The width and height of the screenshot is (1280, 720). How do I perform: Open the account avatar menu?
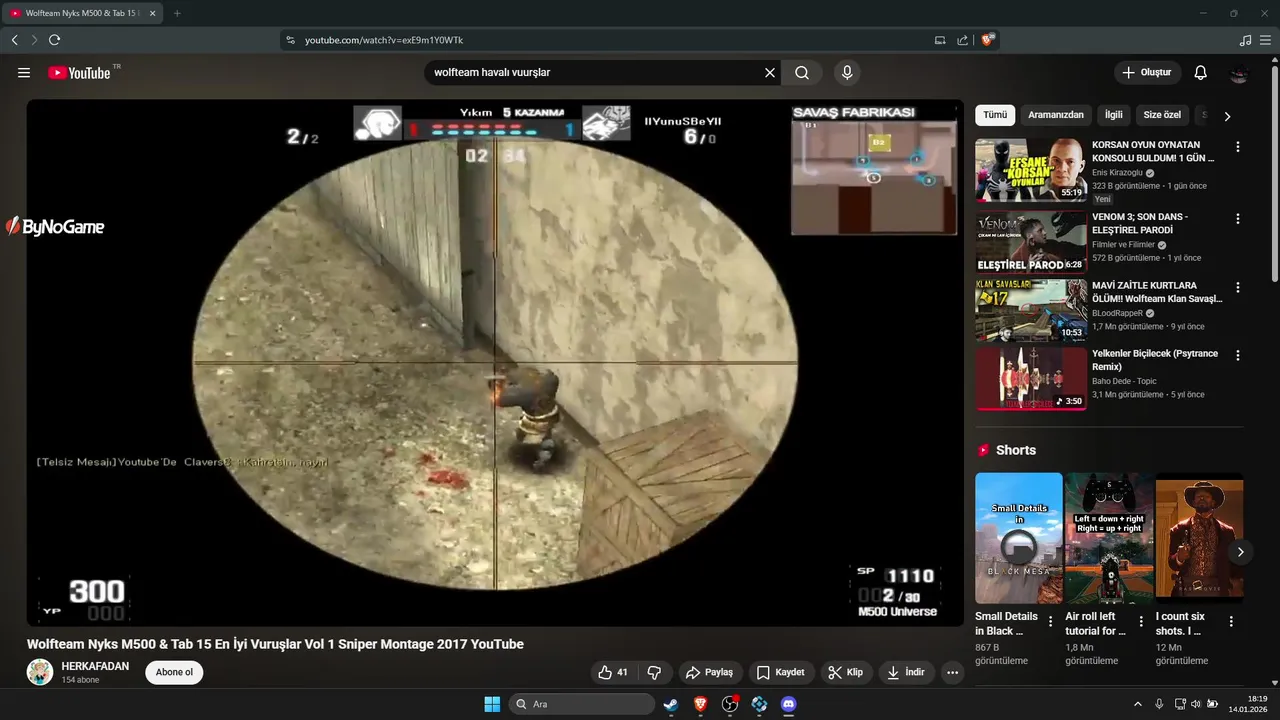[x=1239, y=73]
